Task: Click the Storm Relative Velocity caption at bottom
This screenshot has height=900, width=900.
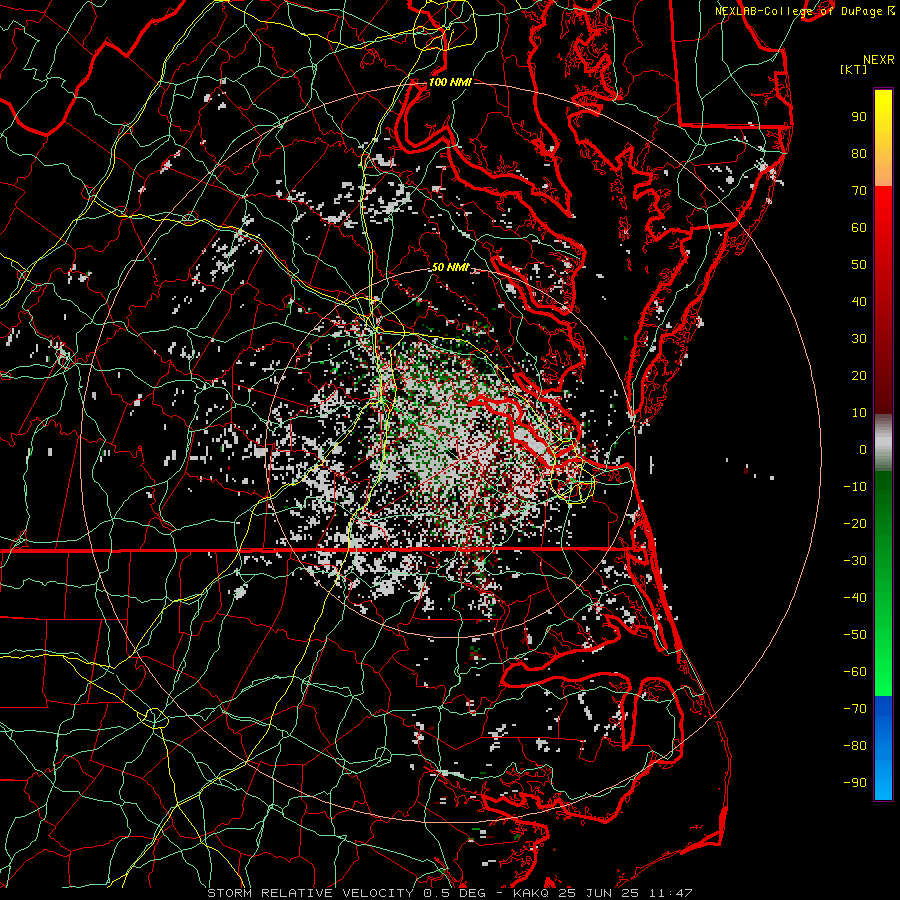Action: pyautogui.click(x=449, y=893)
